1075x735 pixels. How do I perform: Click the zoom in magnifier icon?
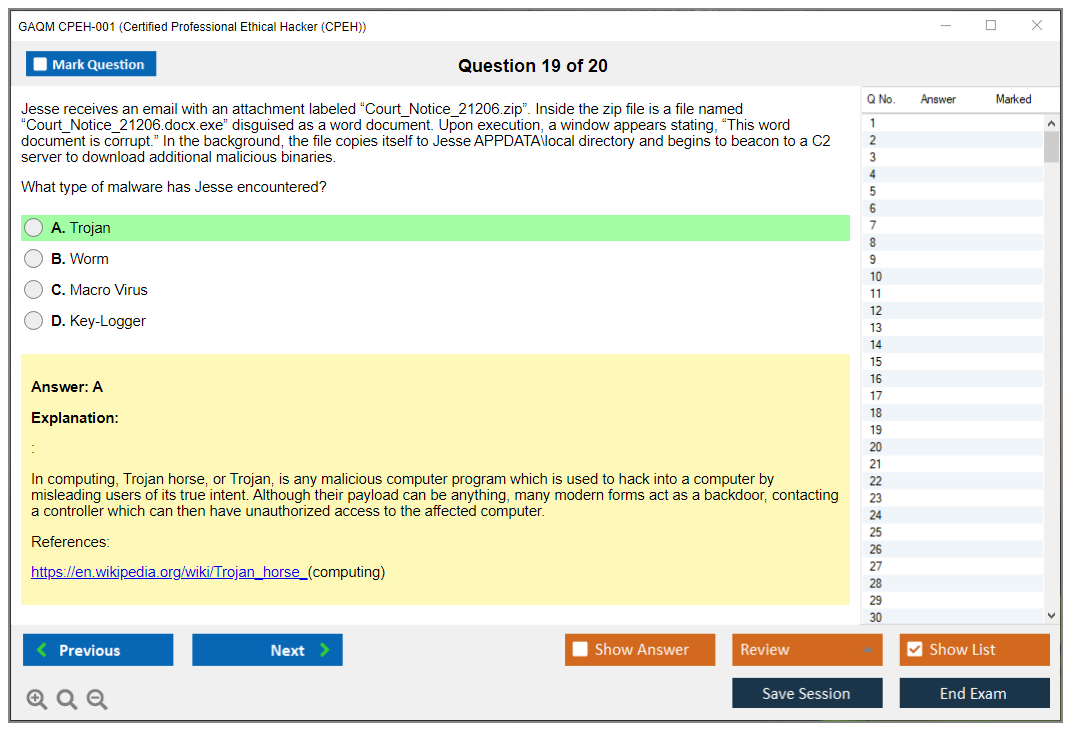tap(37, 700)
